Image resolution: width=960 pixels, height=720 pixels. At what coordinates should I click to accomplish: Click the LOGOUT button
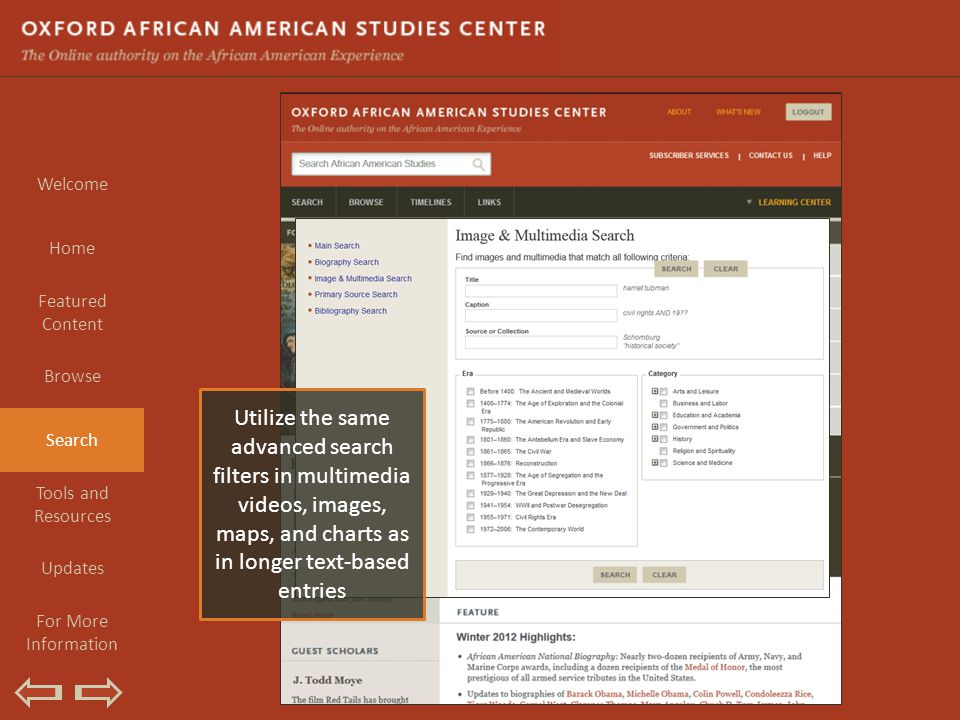click(x=808, y=112)
